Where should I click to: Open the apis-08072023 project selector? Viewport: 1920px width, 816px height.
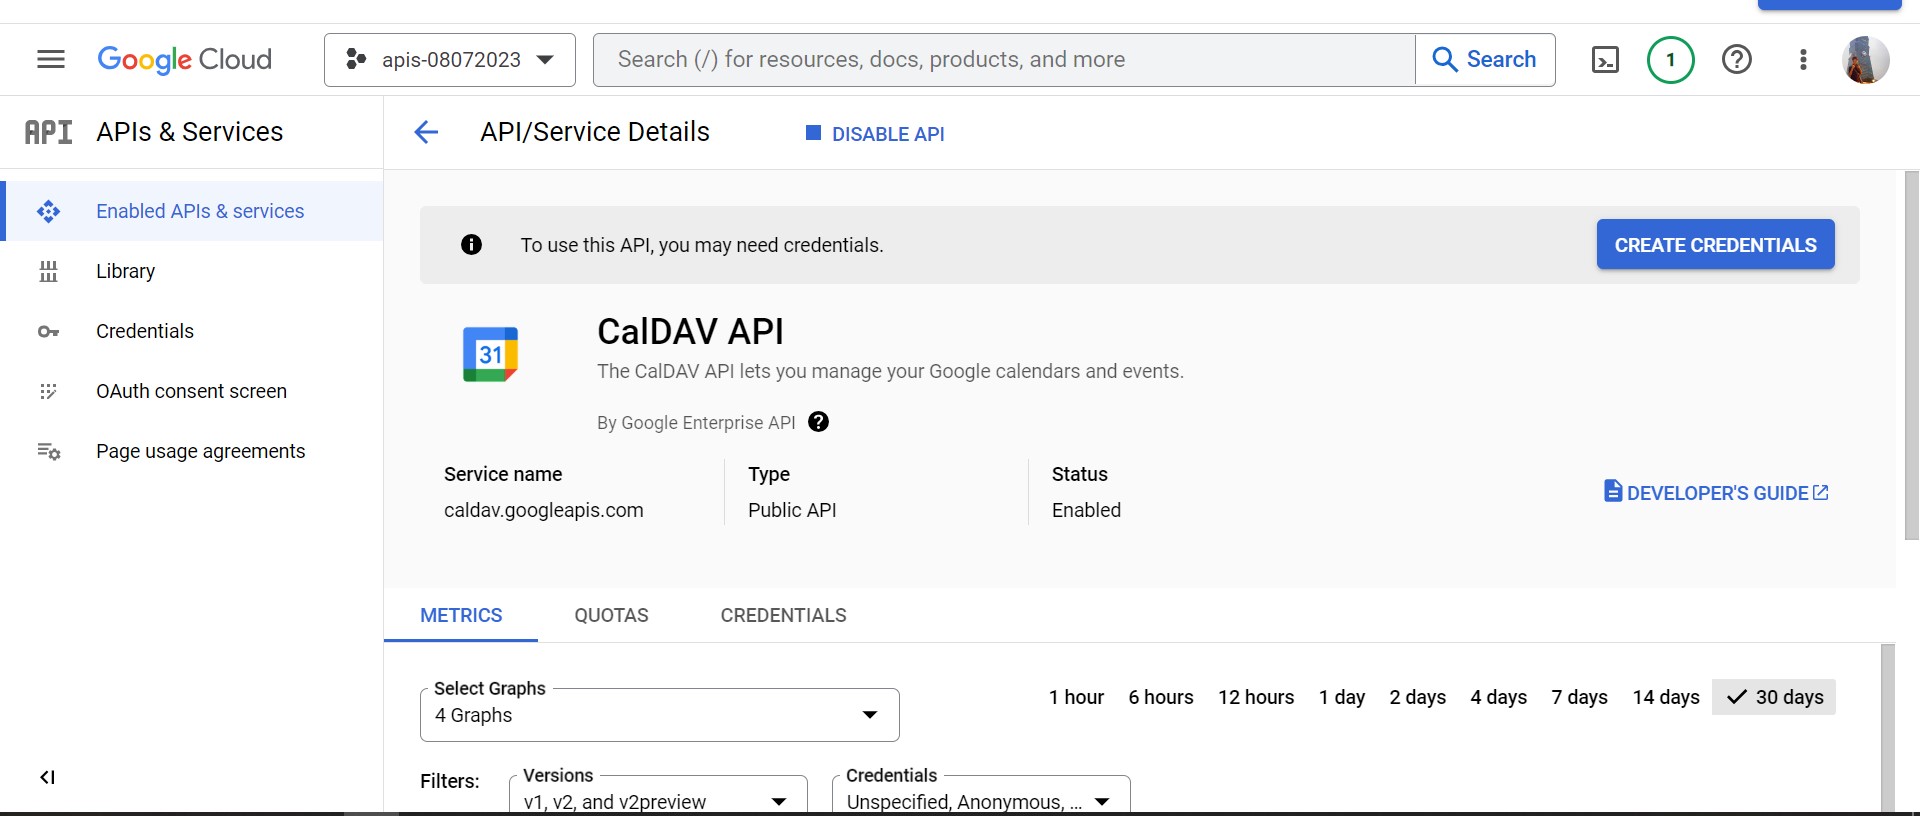pos(450,60)
